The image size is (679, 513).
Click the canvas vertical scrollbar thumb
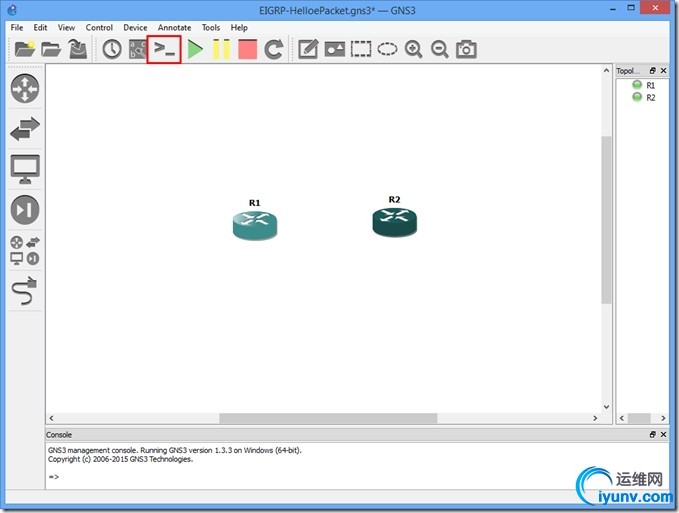pyautogui.click(x=606, y=220)
